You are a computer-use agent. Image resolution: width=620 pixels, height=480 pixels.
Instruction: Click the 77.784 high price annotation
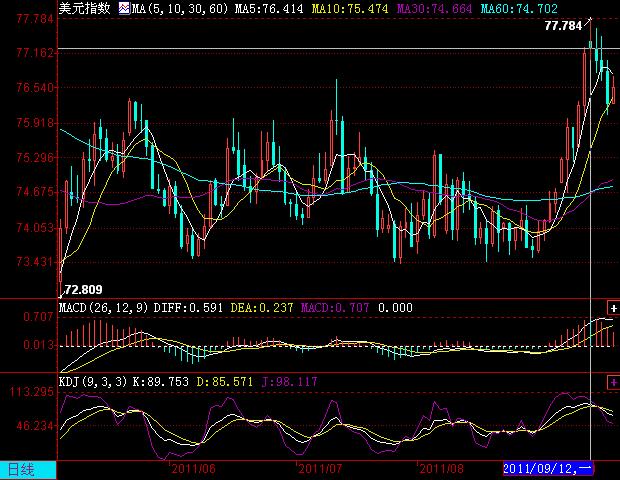tap(563, 26)
